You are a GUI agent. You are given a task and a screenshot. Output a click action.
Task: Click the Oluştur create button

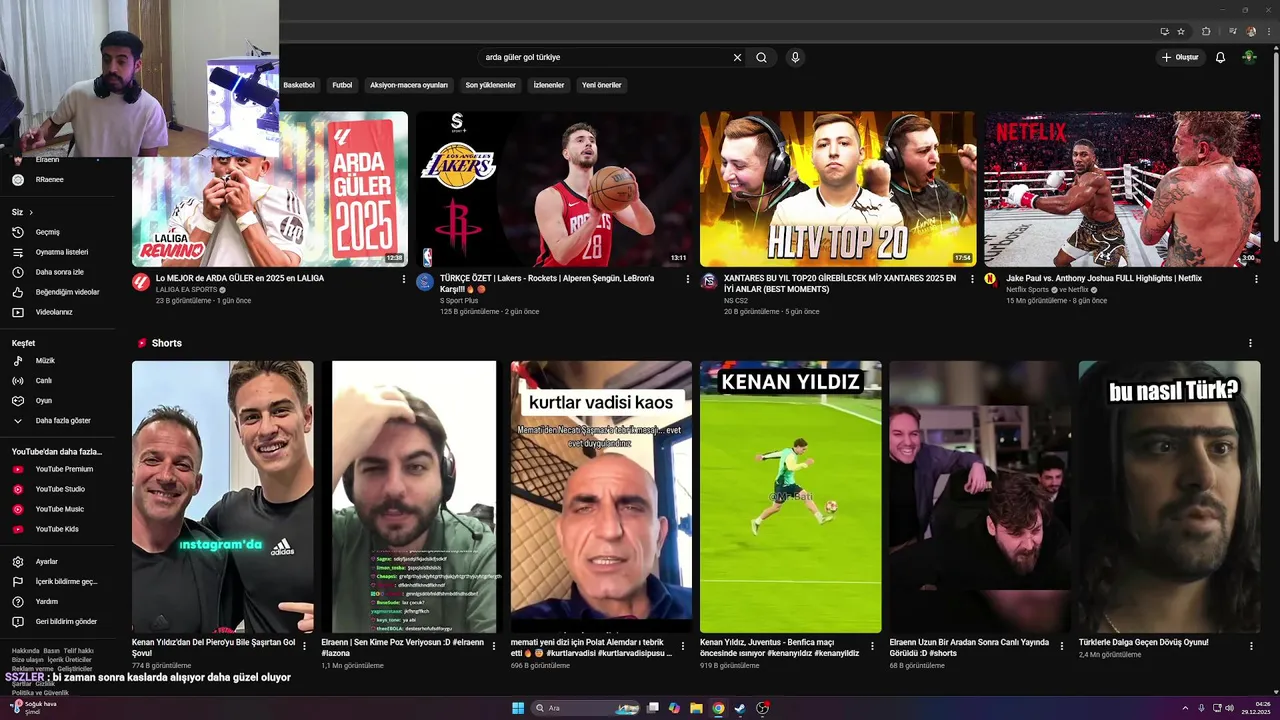(1180, 57)
